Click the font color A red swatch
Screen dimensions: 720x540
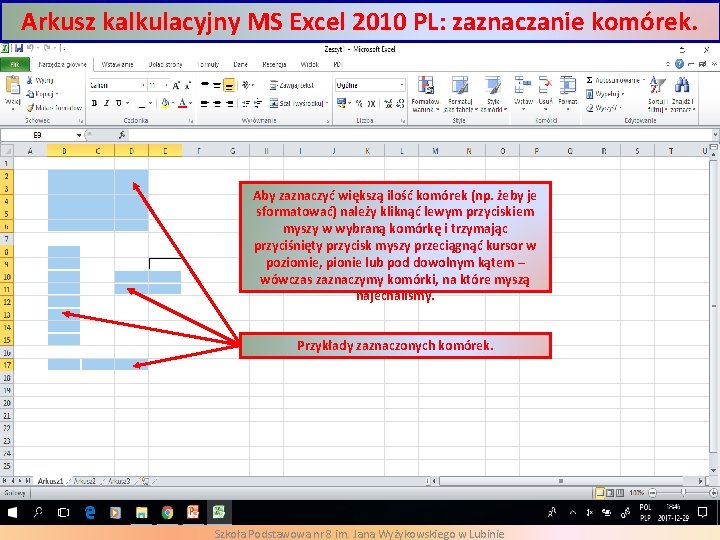click(182, 104)
